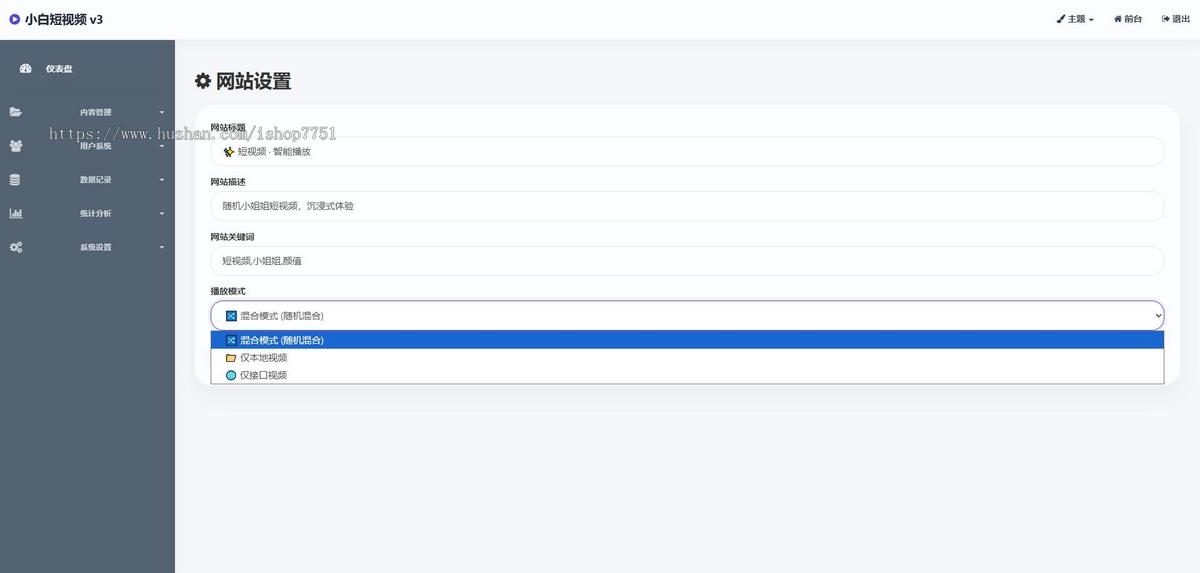Expand the 统计分析 submenu arrow
The height and width of the screenshot is (573, 1200).
tap(162, 213)
